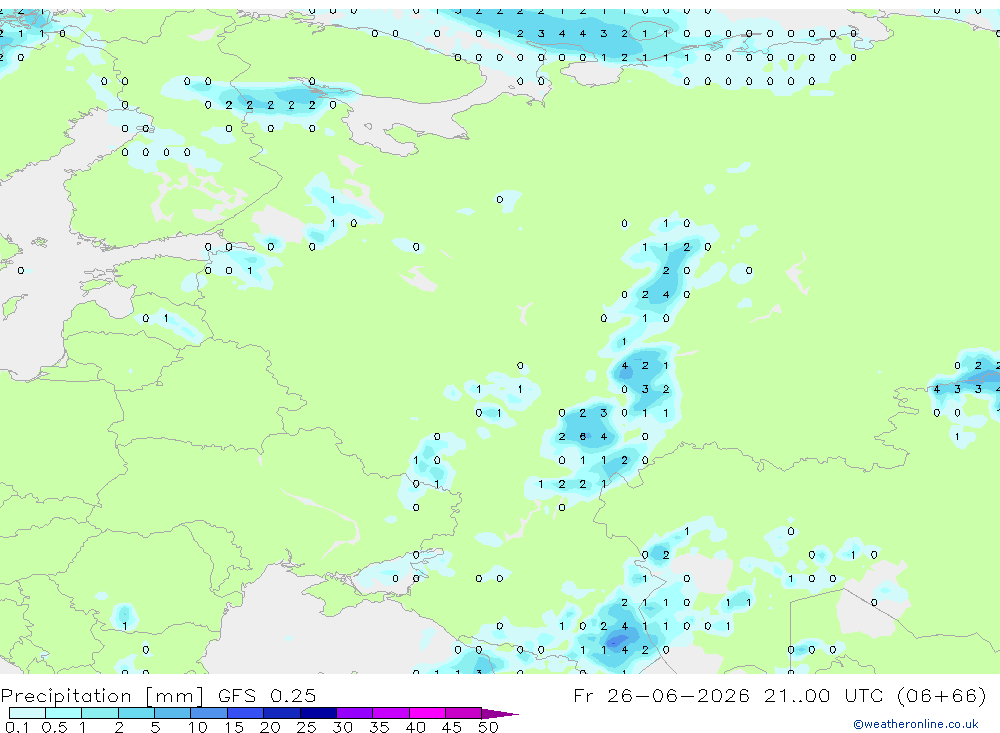Click the 'GFS 0.25' model label

pyautogui.click(x=267, y=695)
